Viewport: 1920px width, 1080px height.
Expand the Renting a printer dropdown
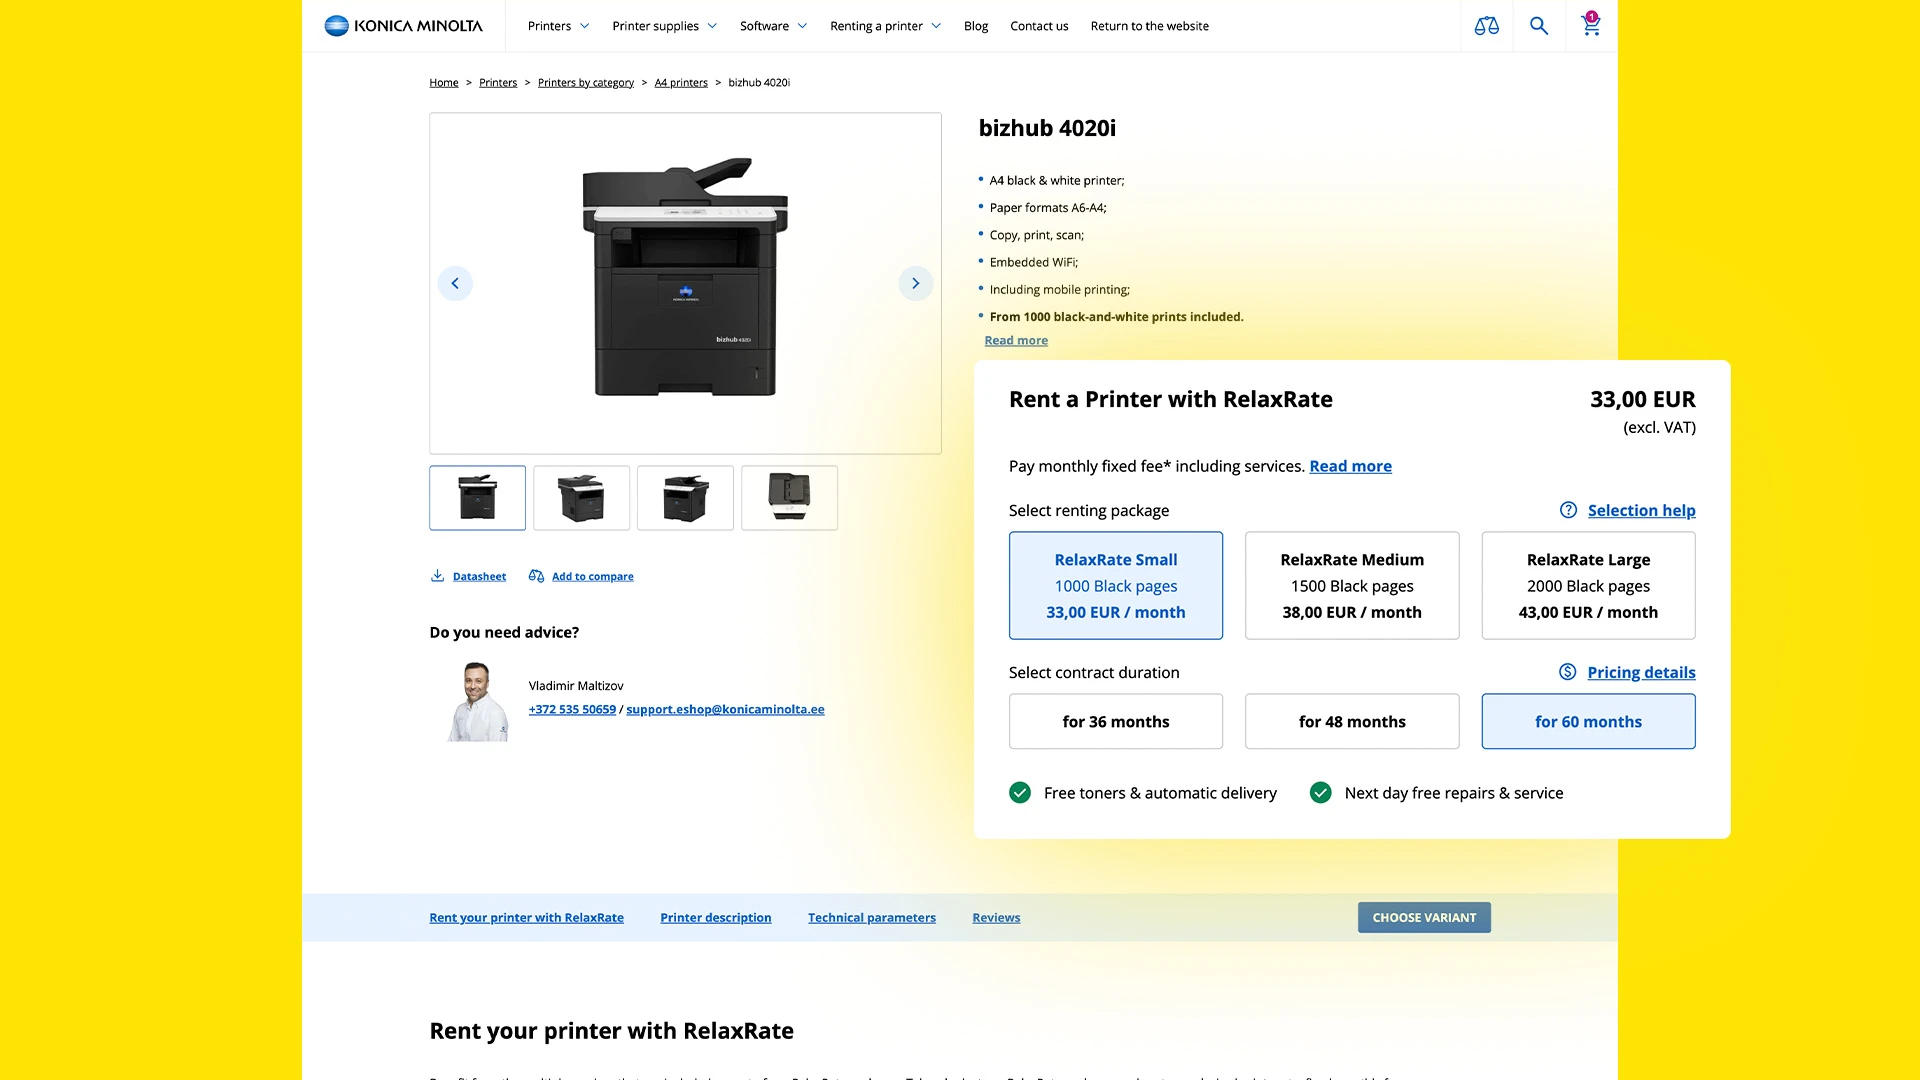(885, 26)
